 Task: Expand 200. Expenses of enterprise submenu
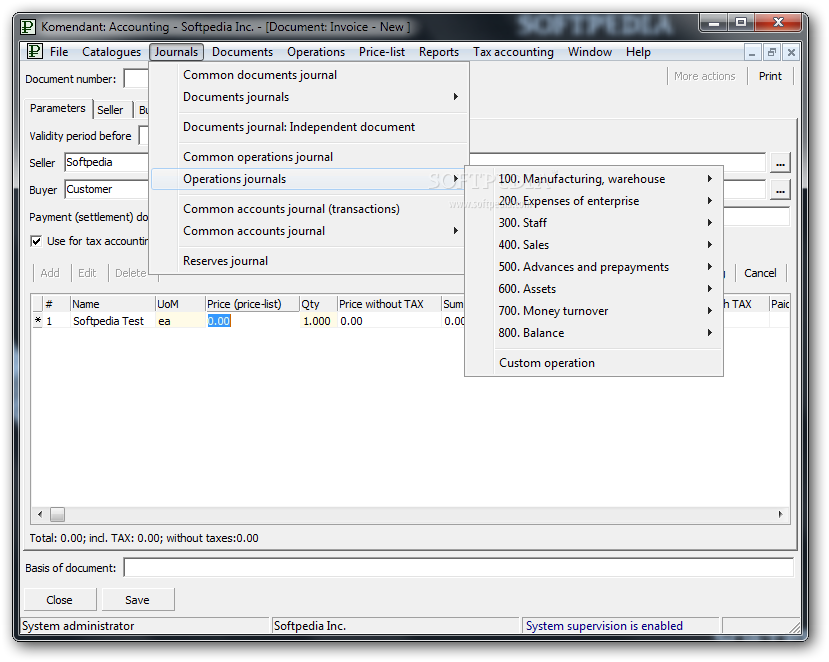pyautogui.click(x=594, y=201)
